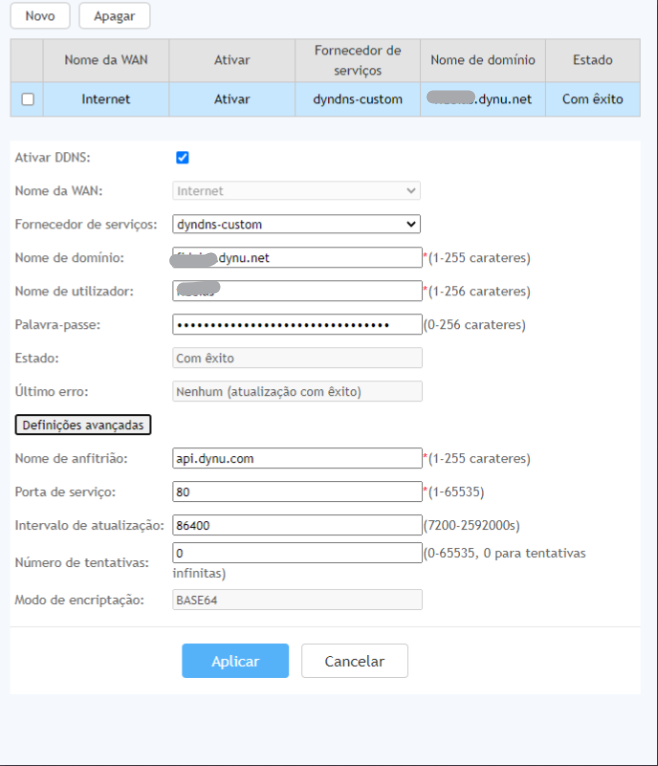
Task: Click the Novo button
Action: click(x=40, y=16)
